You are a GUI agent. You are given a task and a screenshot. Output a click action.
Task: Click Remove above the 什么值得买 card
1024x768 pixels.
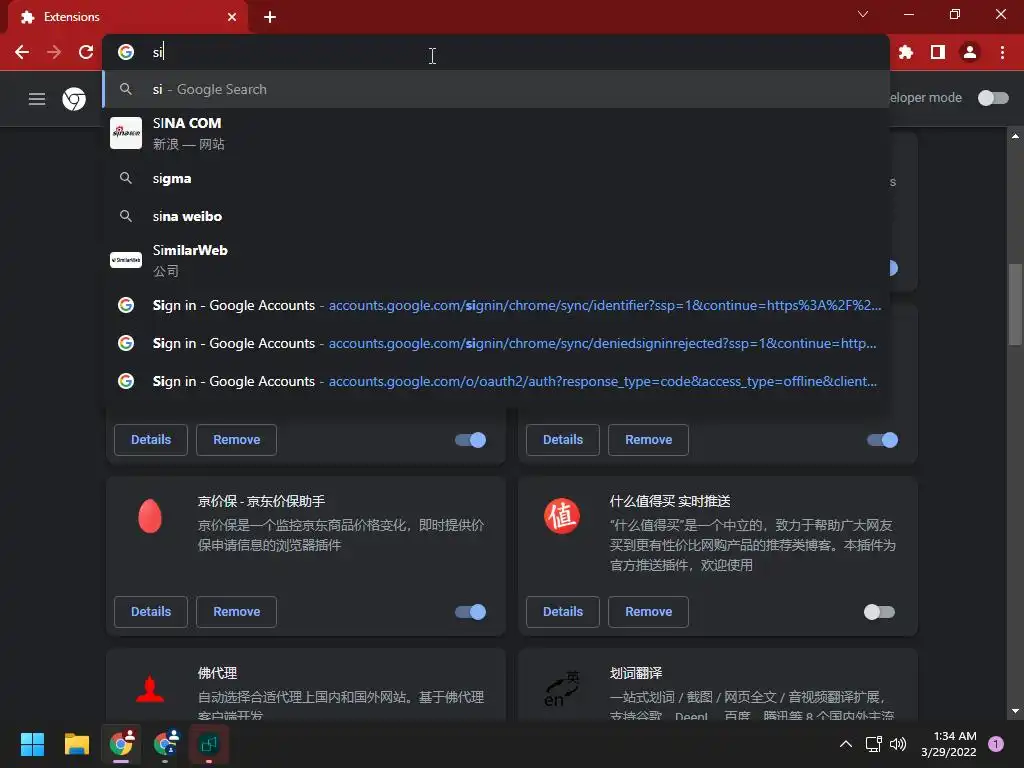point(648,440)
